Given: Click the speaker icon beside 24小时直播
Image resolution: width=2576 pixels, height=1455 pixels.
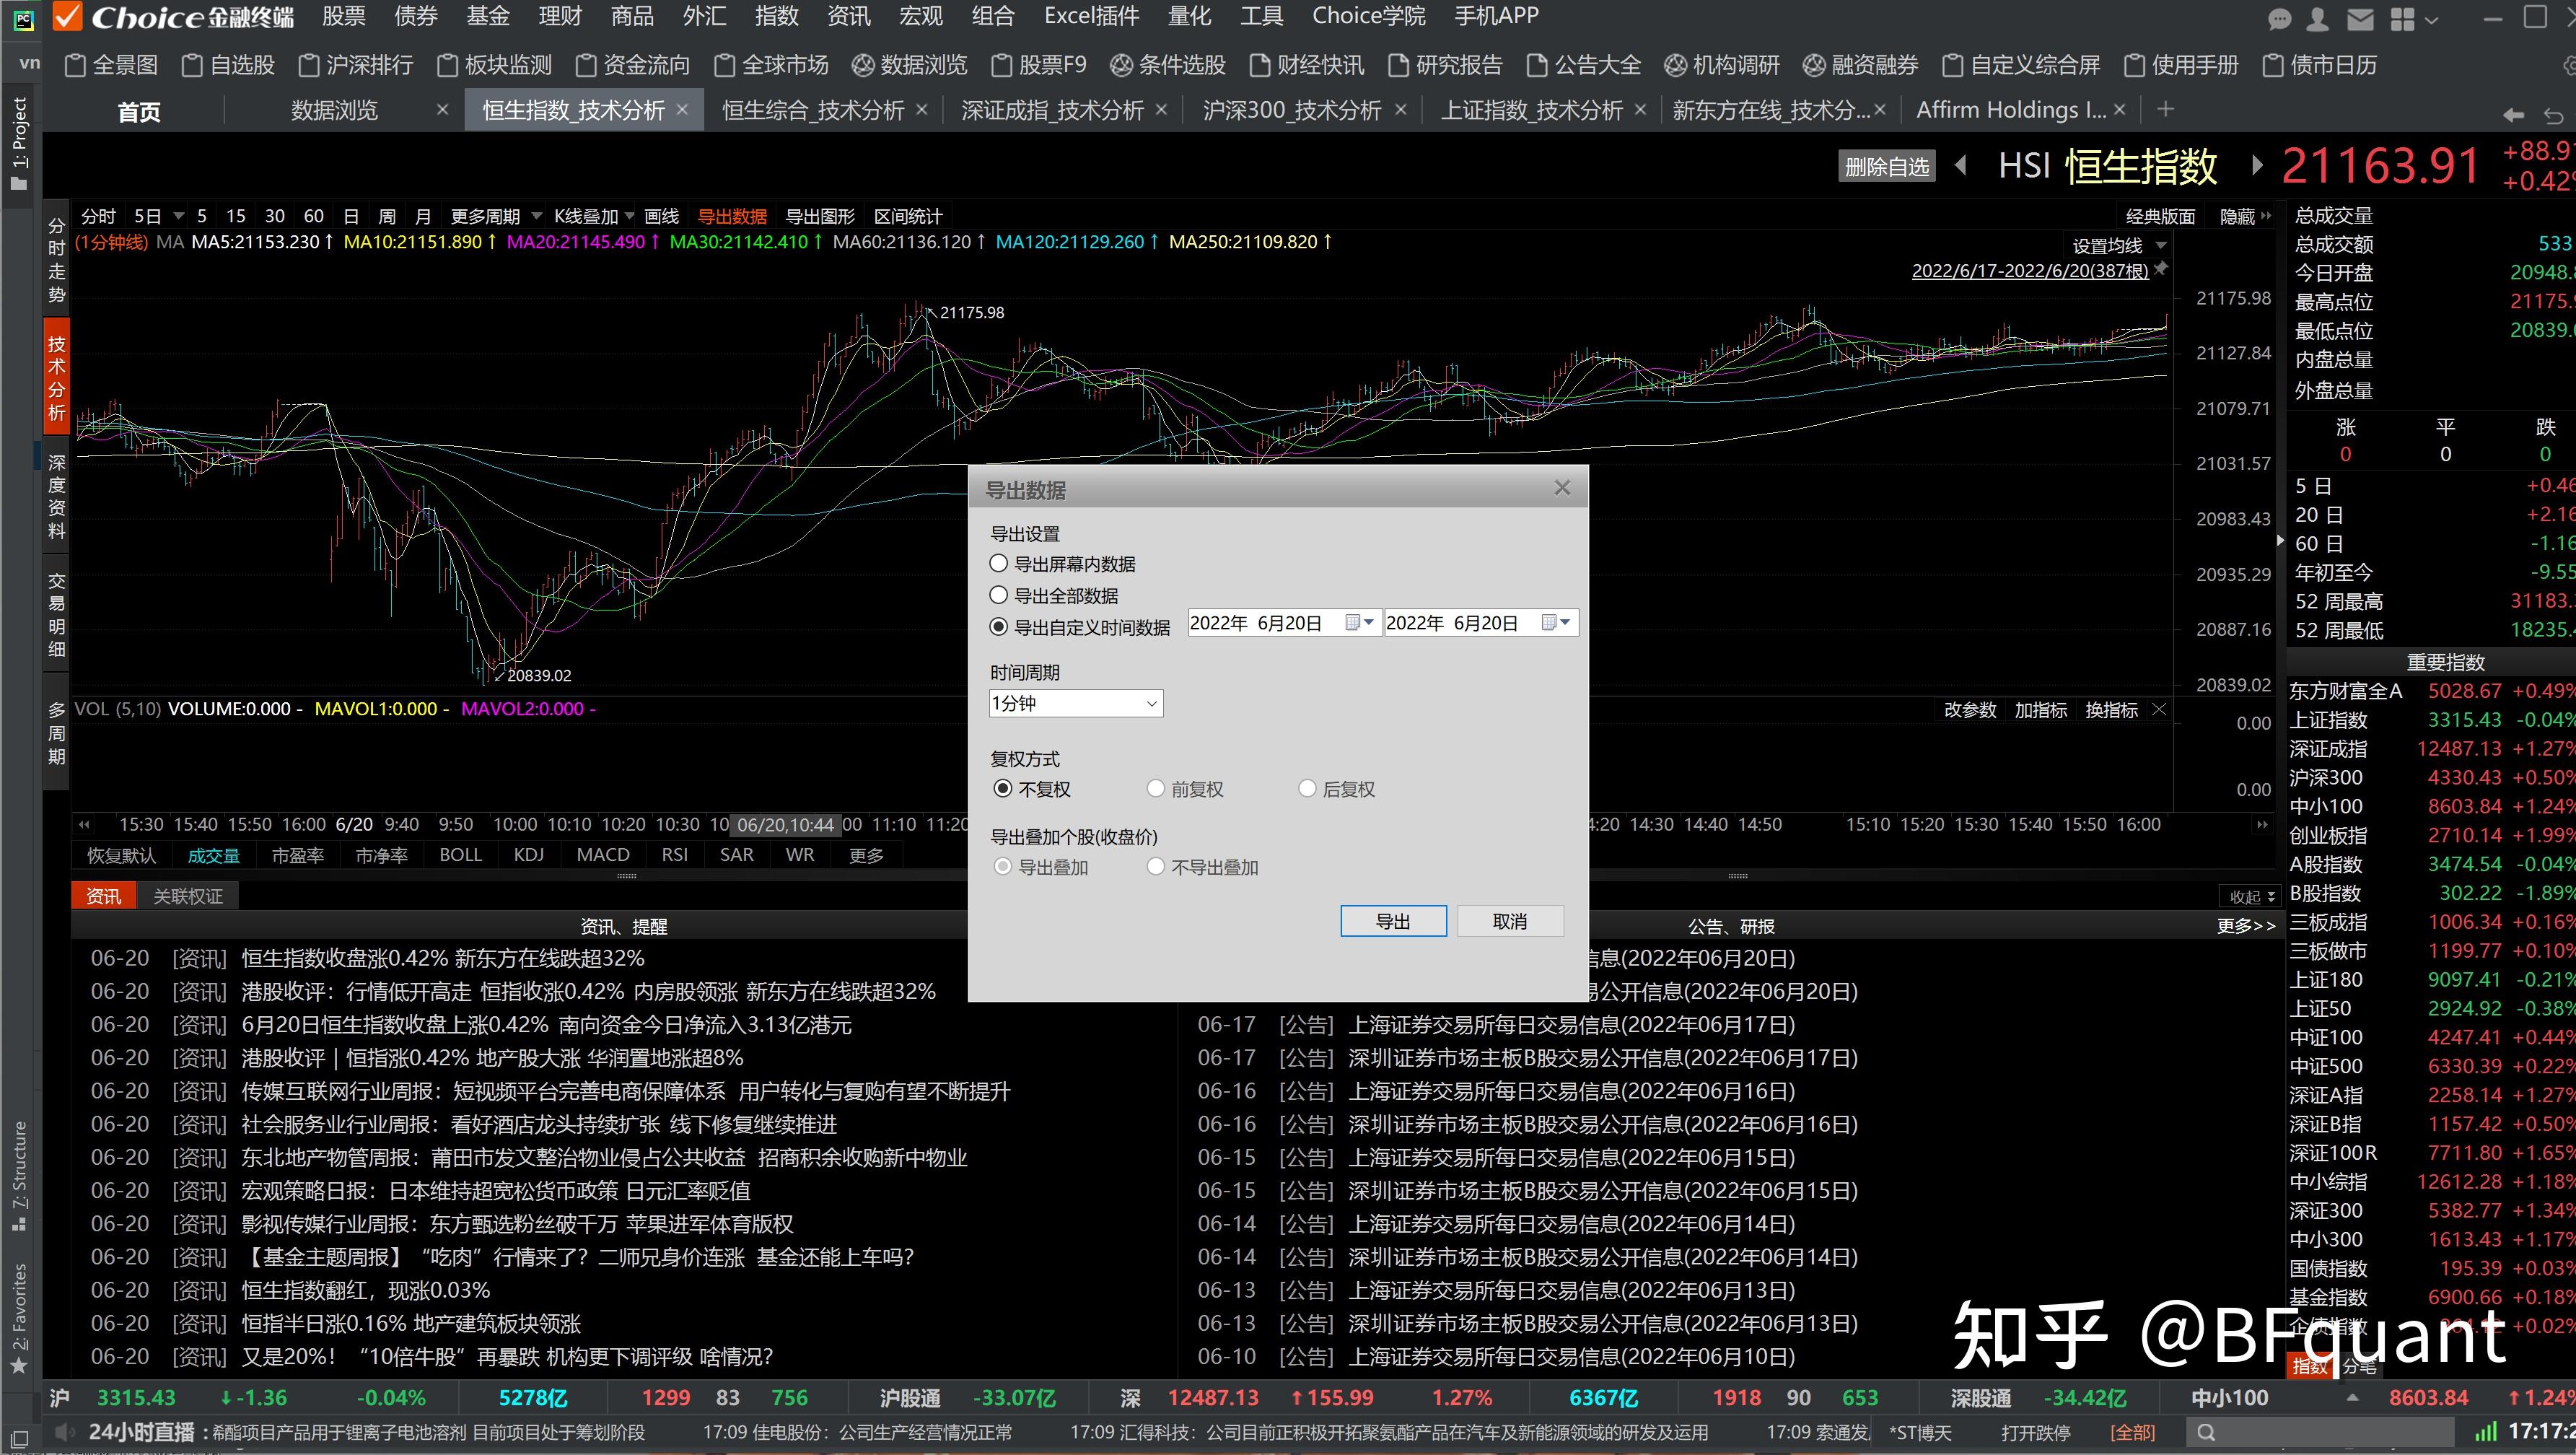Looking at the screenshot, I should 65,1432.
